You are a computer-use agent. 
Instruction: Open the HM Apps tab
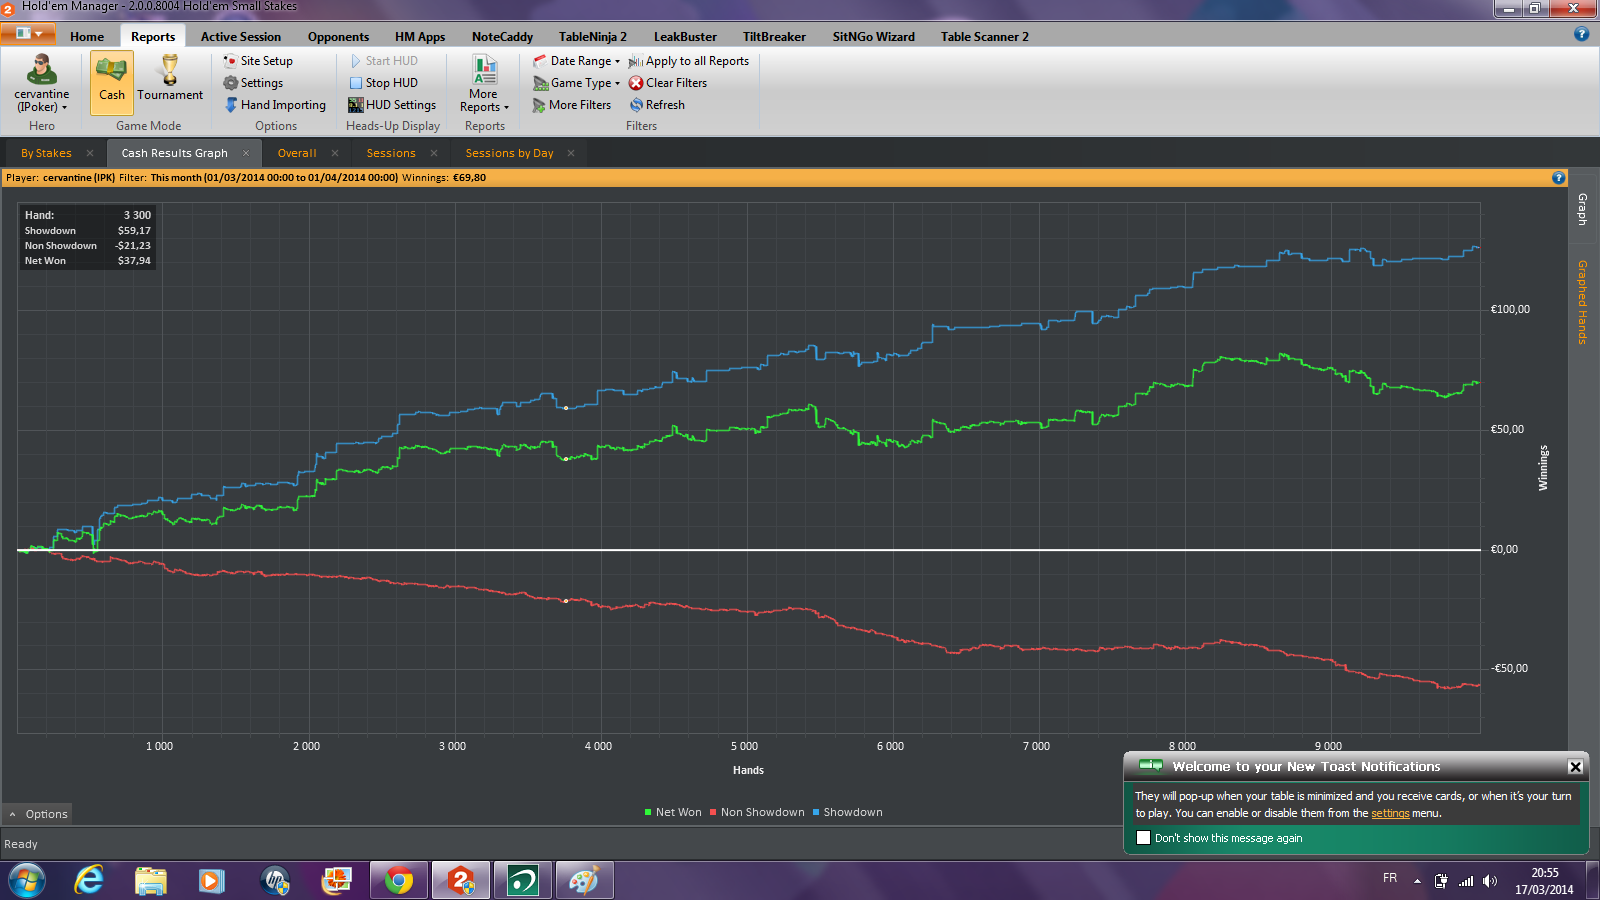(420, 37)
